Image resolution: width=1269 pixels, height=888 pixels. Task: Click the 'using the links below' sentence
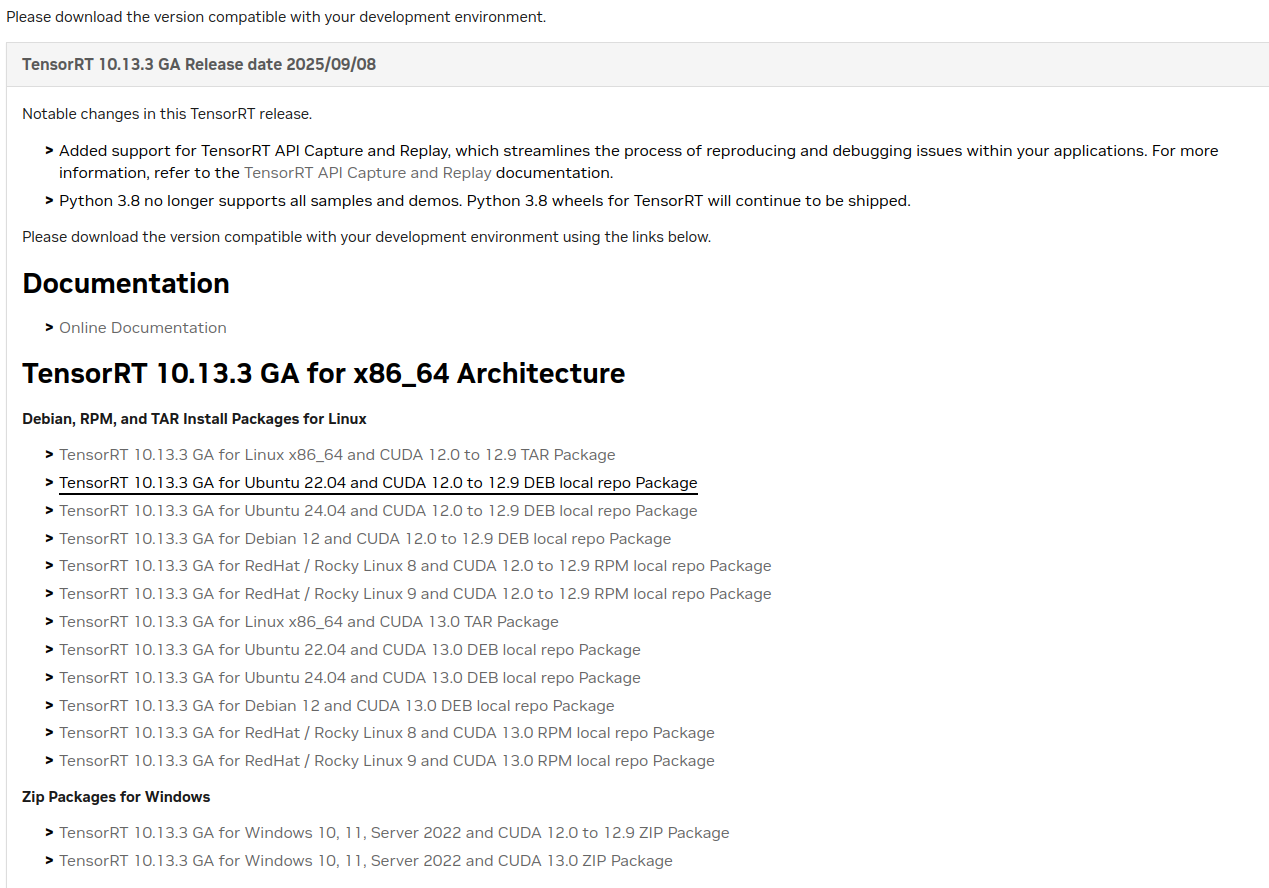(367, 238)
